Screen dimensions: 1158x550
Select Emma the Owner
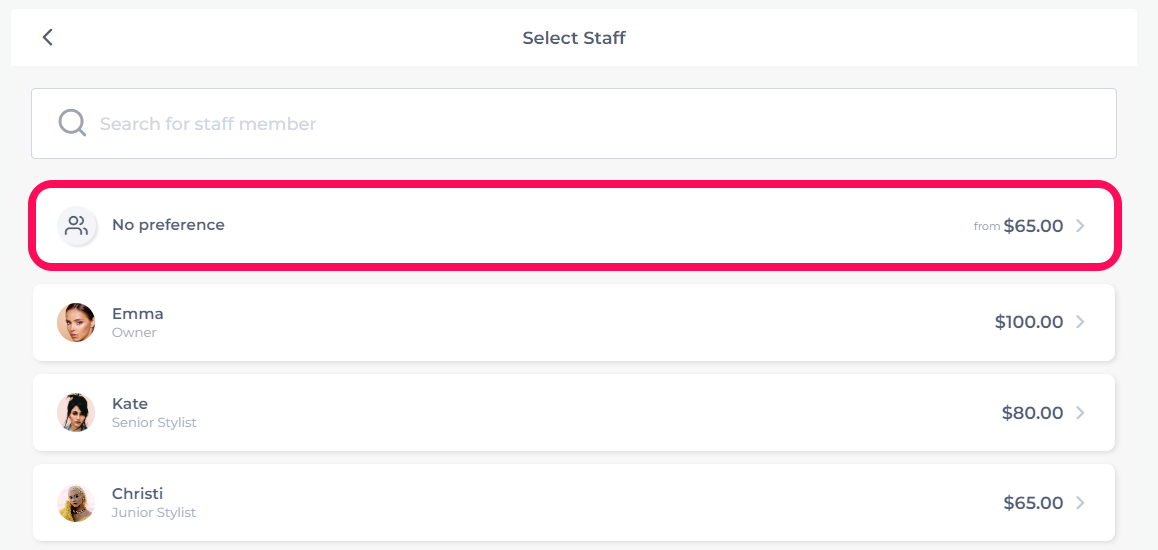click(574, 323)
